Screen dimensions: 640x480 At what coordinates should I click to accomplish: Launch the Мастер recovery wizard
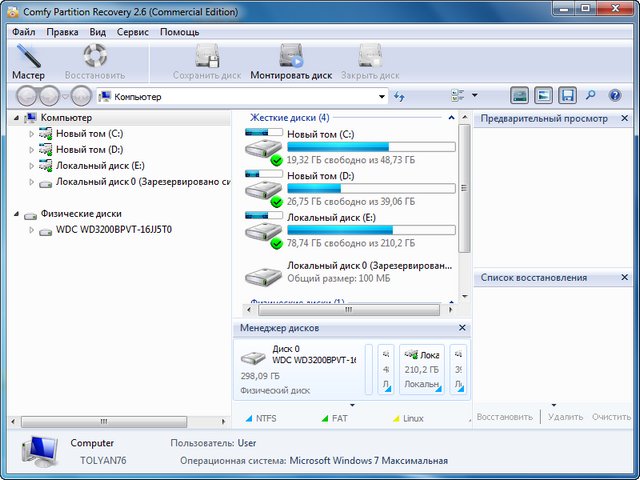(x=28, y=62)
